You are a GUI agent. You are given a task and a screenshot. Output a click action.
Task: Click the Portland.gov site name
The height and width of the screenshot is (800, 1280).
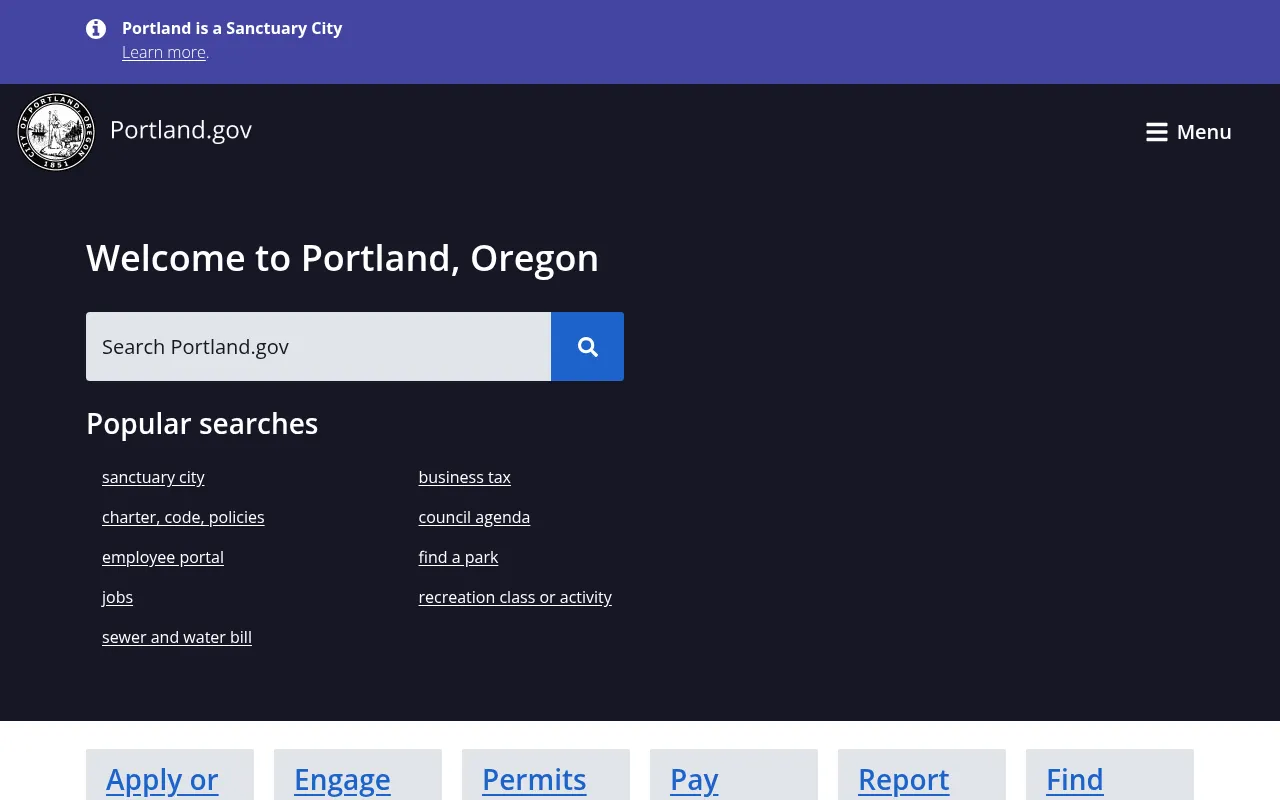pyautogui.click(x=181, y=130)
